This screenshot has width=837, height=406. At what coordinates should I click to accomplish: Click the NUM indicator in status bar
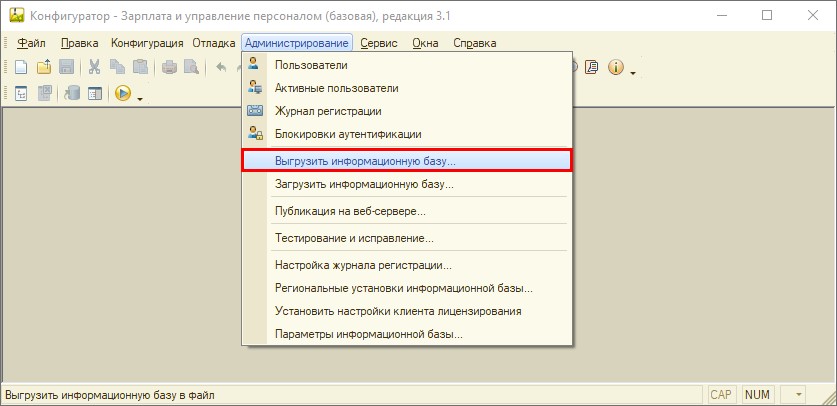[x=757, y=395]
